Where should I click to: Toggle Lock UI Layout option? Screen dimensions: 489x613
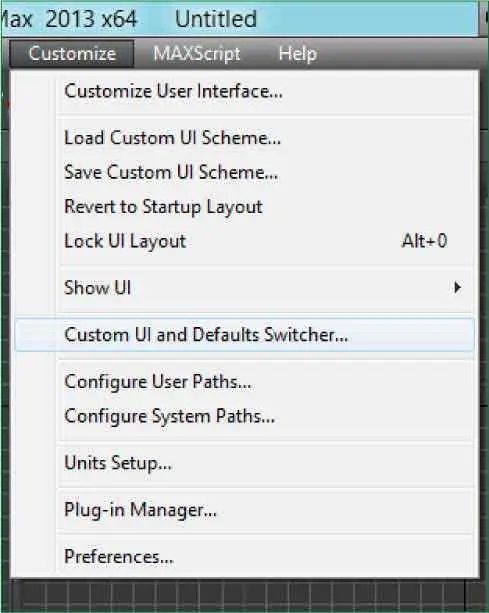tap(244, 241)
